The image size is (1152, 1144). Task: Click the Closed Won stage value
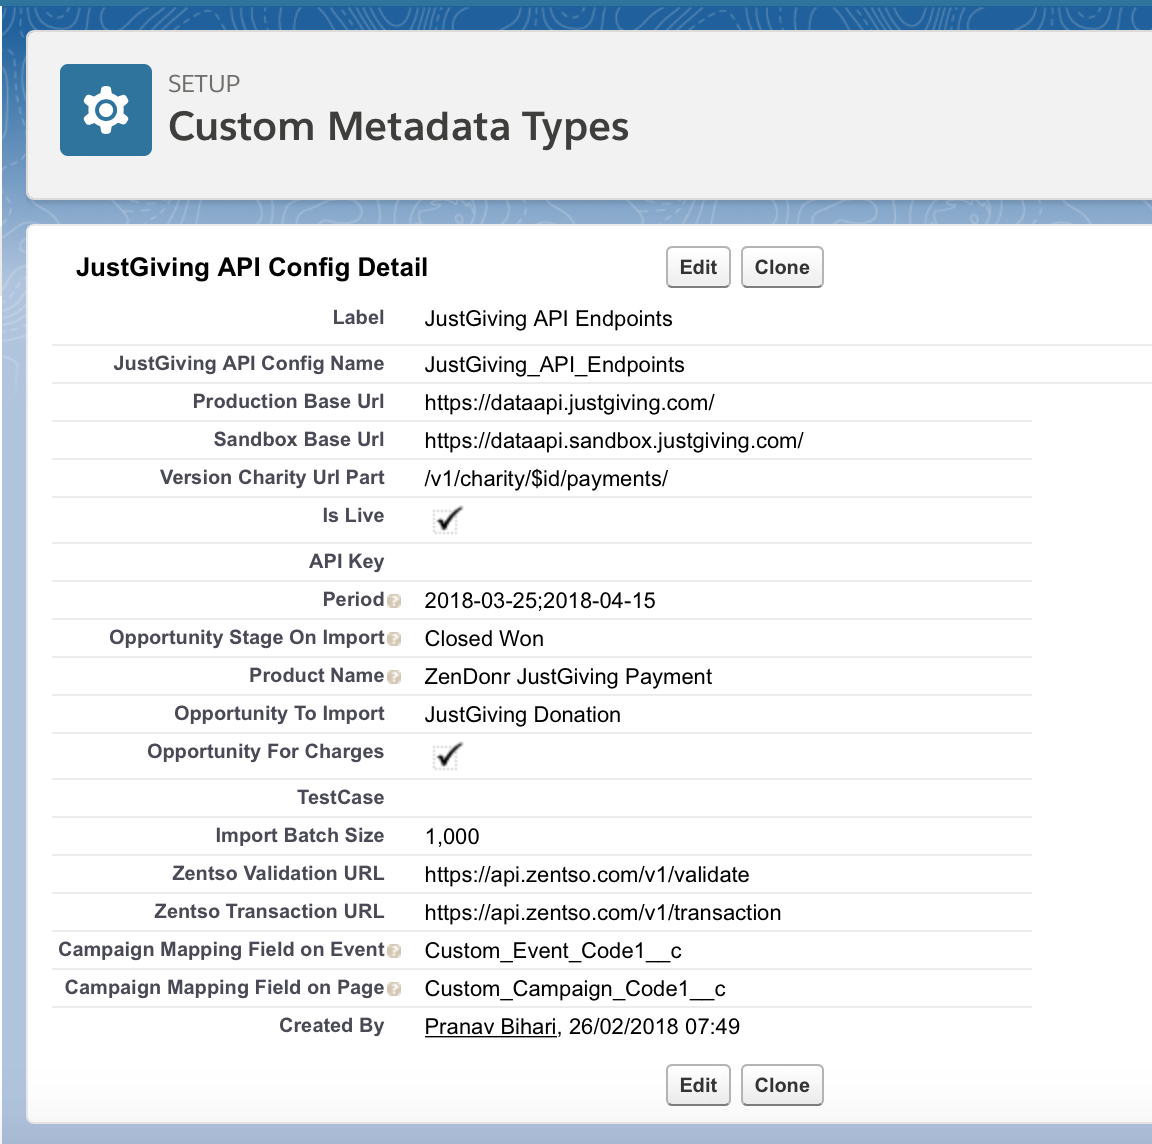(x=484, y=638)
